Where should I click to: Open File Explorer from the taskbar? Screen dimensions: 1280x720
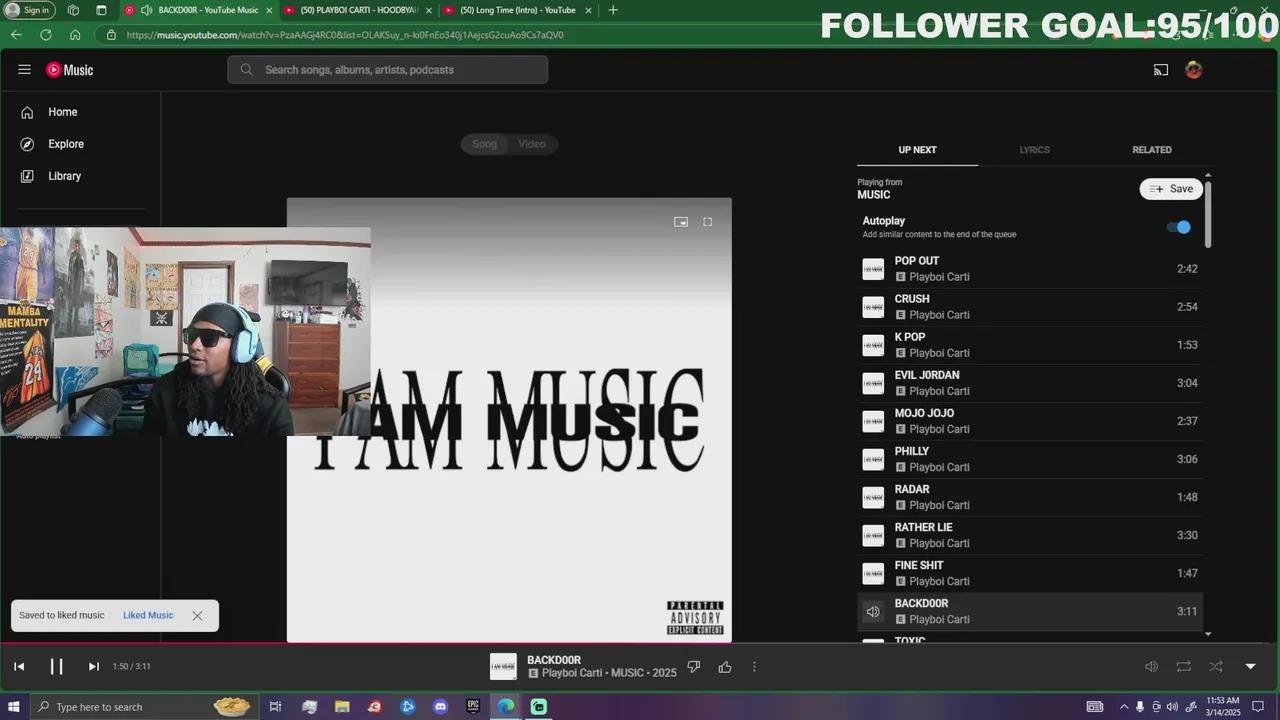tap(342, 707)
